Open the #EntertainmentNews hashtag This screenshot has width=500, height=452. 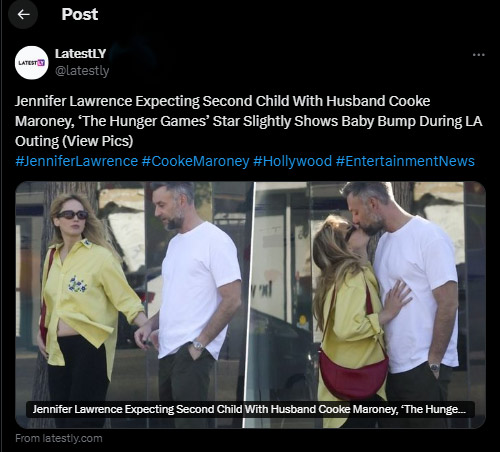pos(405,161)
